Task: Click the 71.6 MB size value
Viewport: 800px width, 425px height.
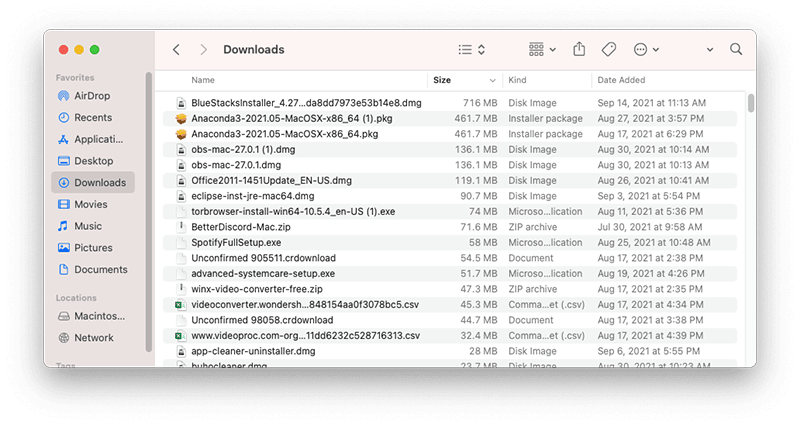Action: click(479, 227)
